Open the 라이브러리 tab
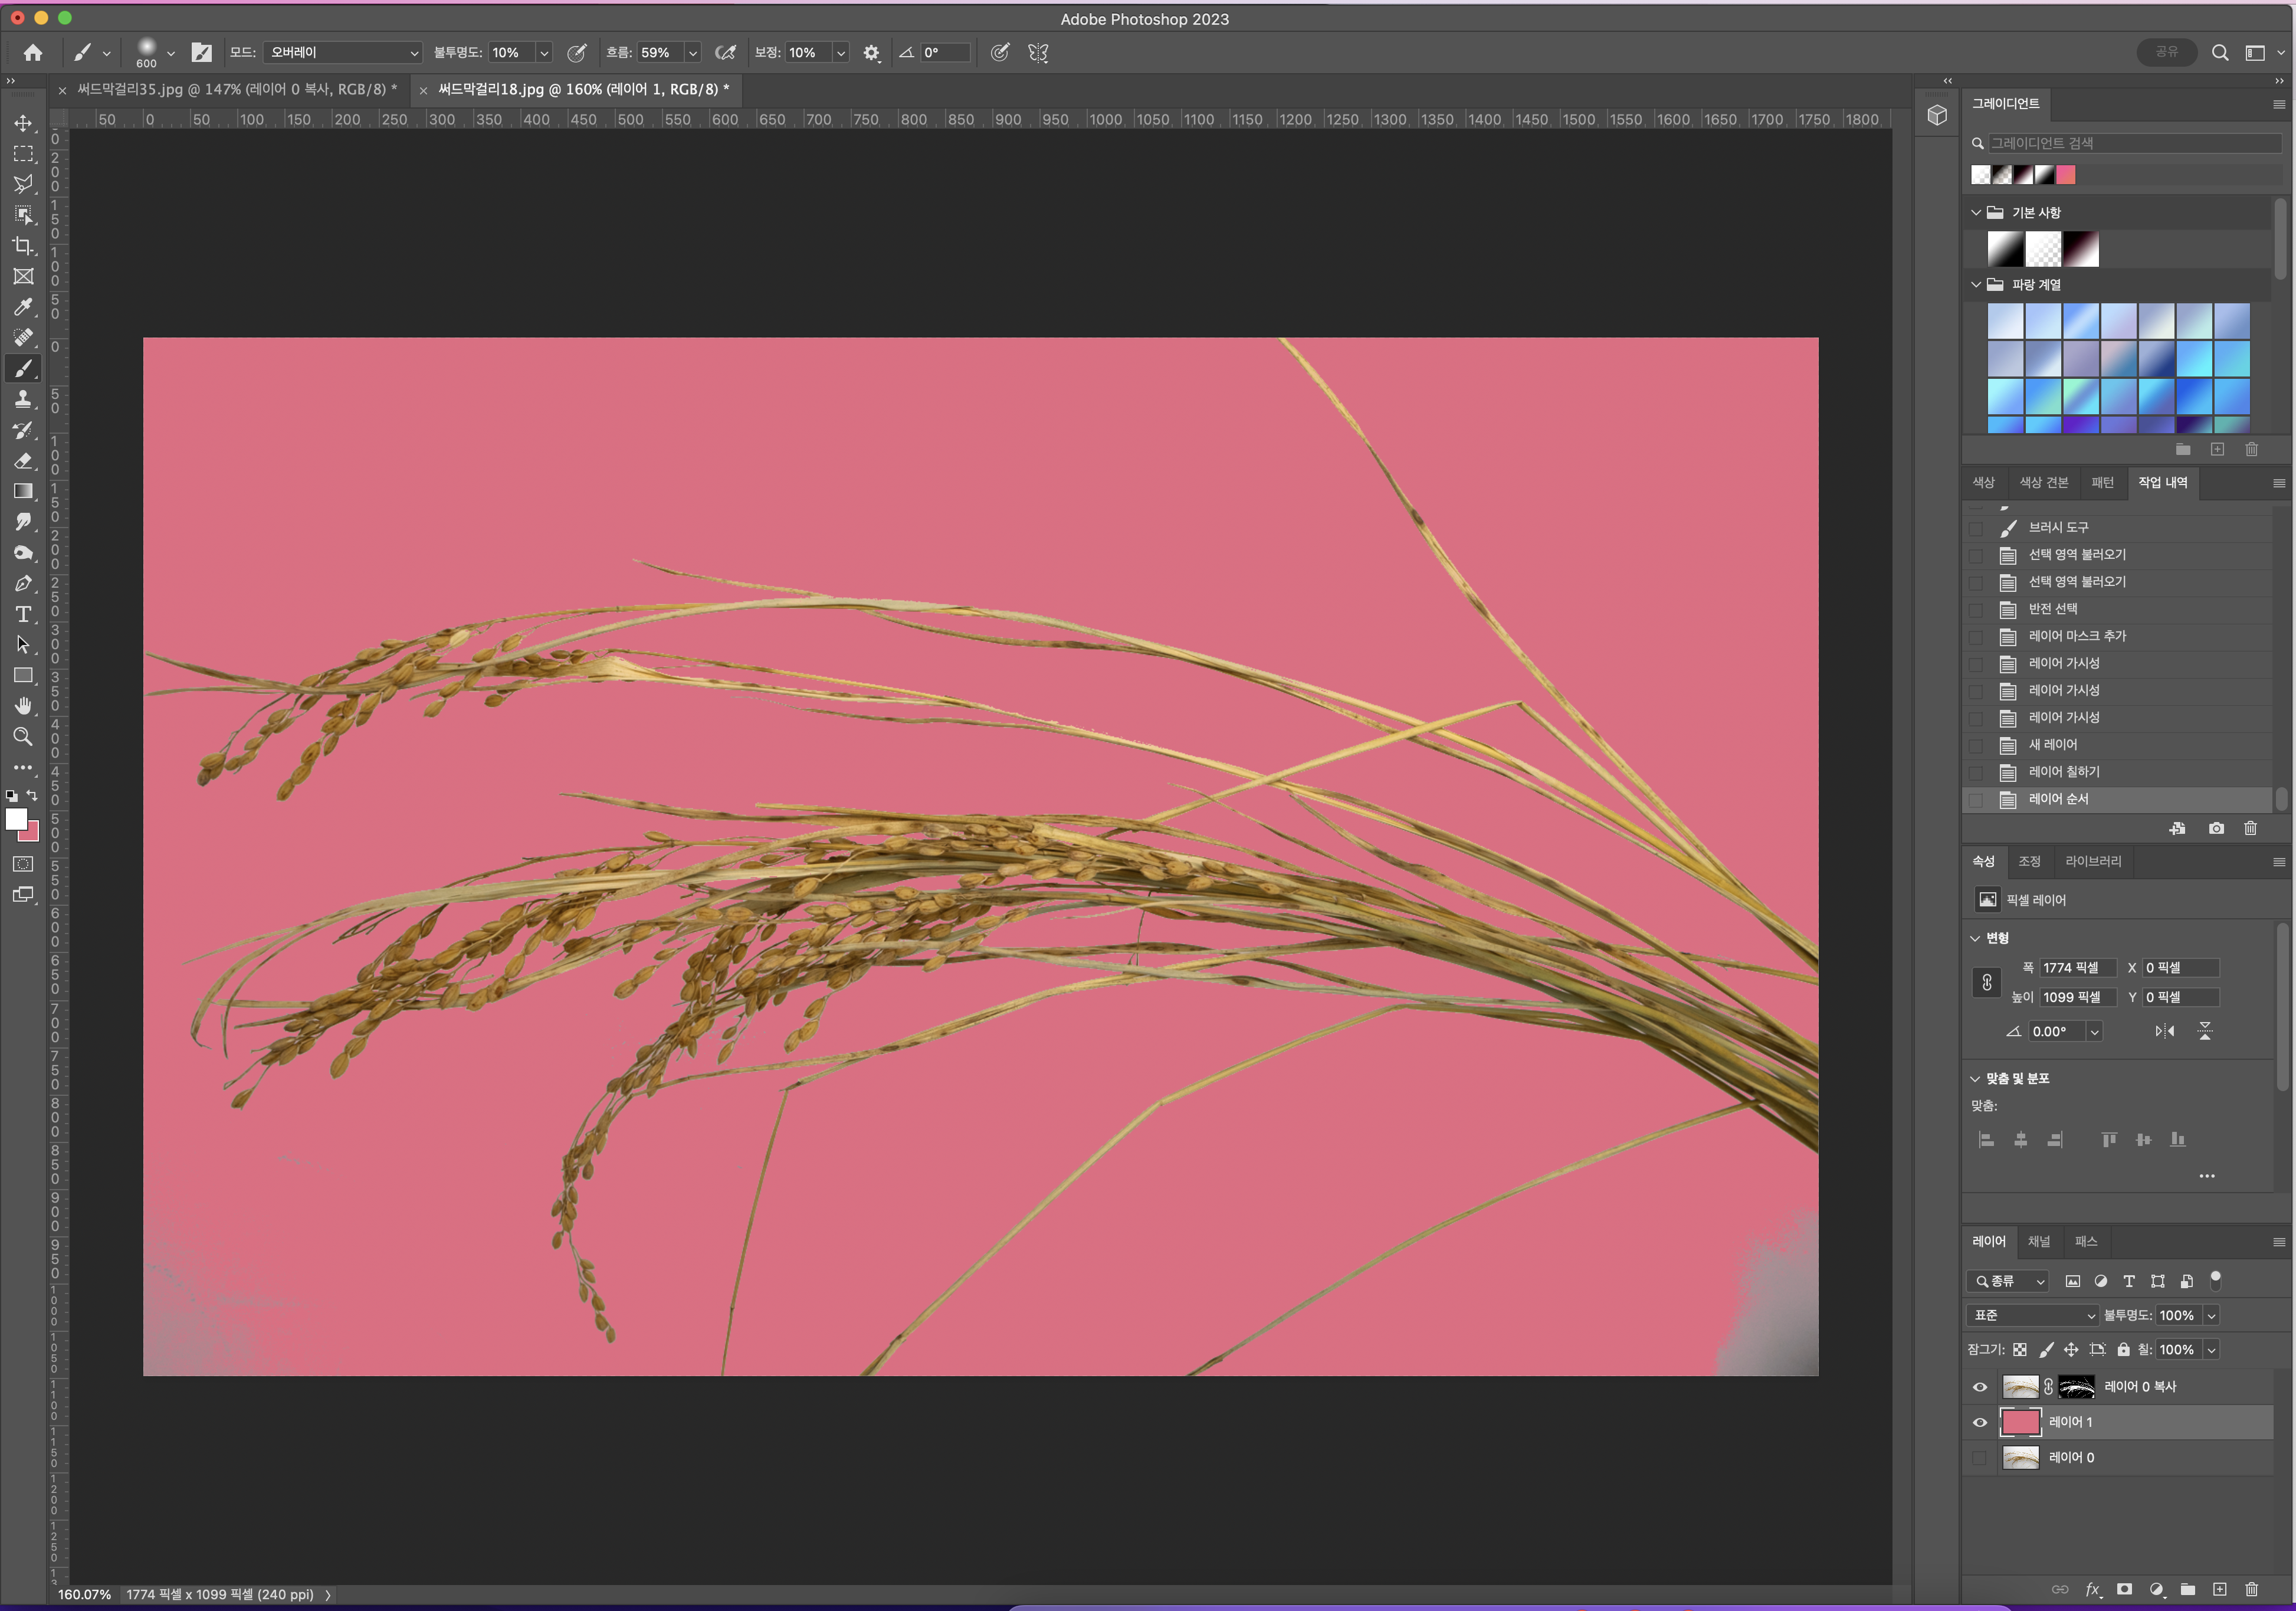 point(2093,861)
